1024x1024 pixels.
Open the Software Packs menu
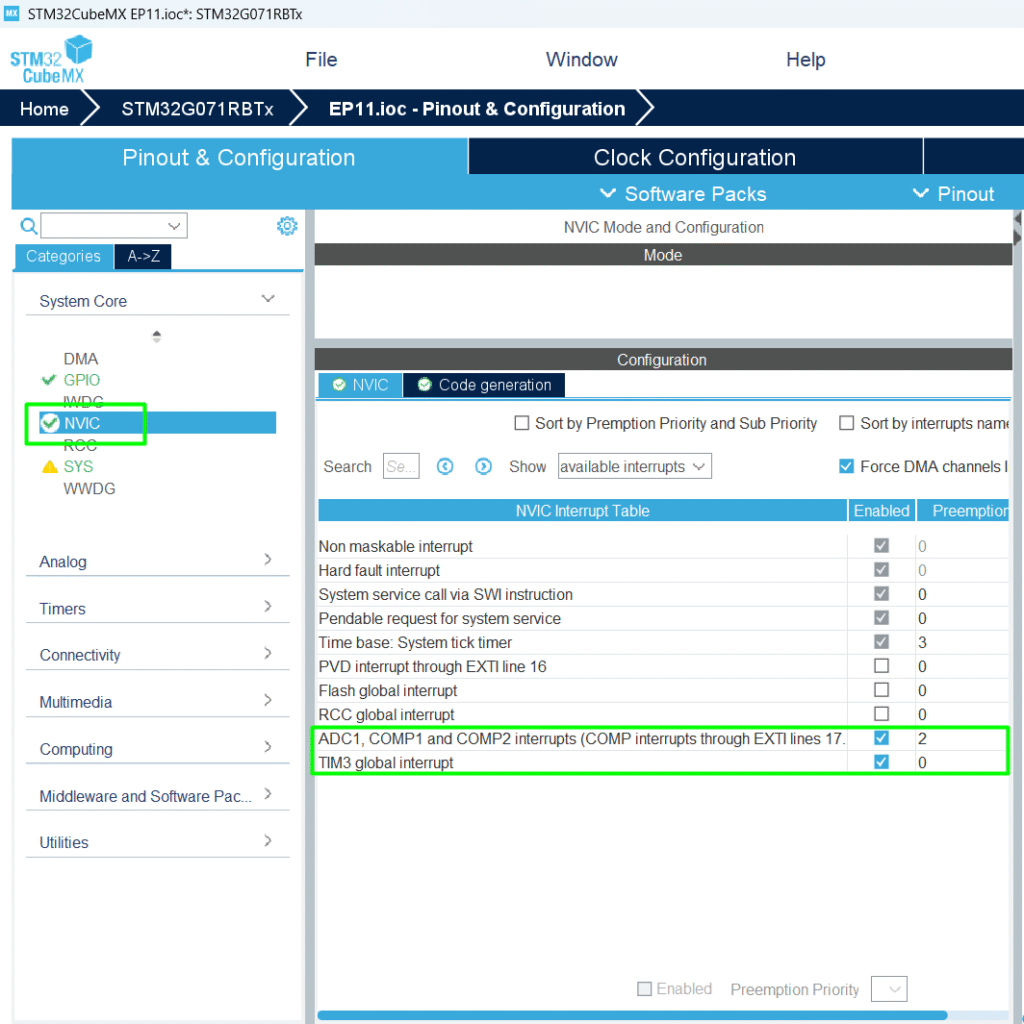coord(683,194)
